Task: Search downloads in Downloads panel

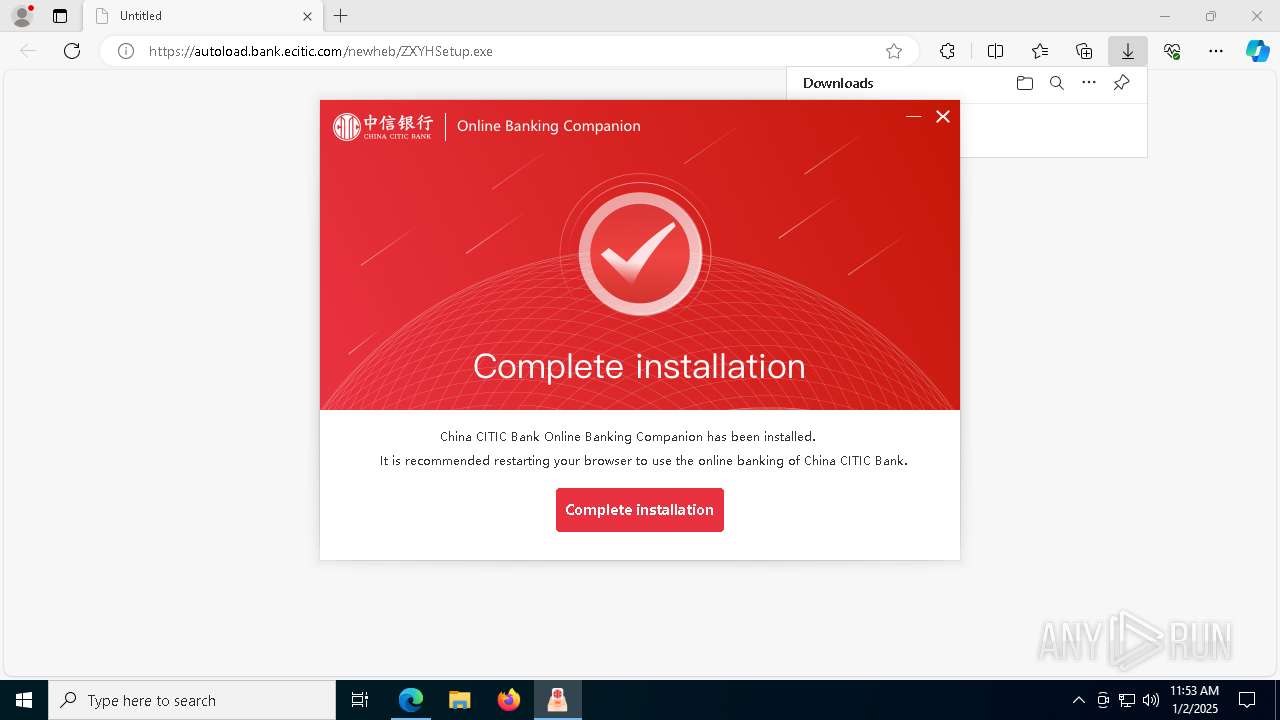Action: [x=1056, y=83]
